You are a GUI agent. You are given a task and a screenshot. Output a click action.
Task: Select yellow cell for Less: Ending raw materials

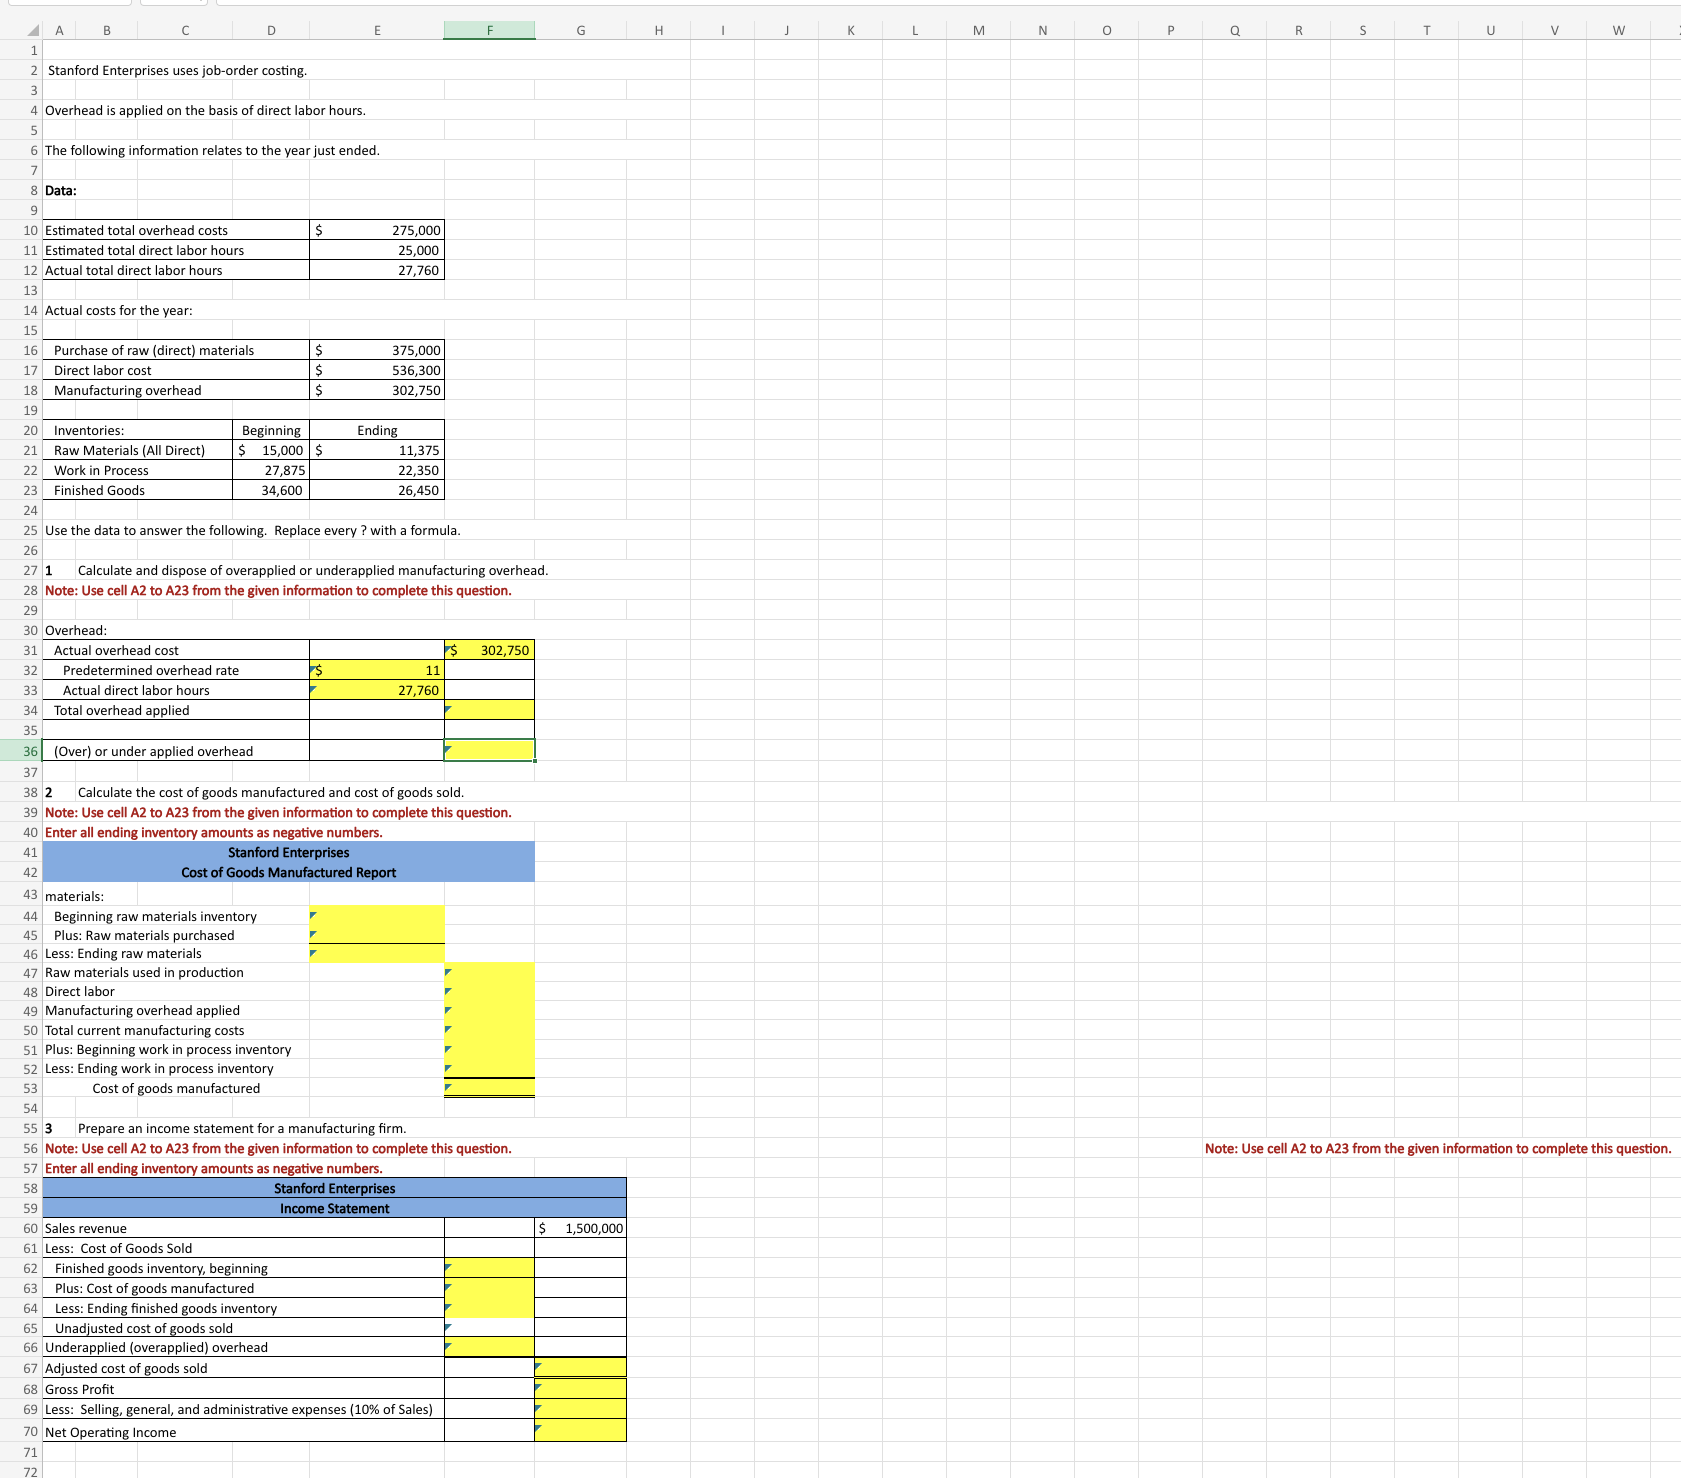(x=377, y=954)
